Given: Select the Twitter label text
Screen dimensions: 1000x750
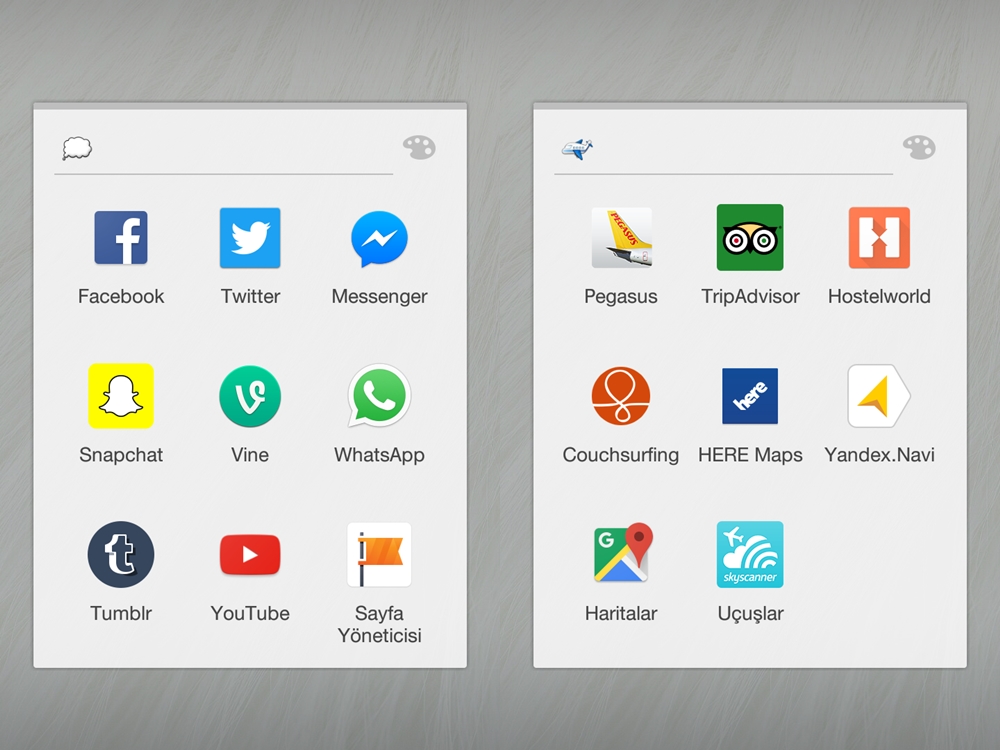Looking at the screenshot, I should tap(250, 296).
